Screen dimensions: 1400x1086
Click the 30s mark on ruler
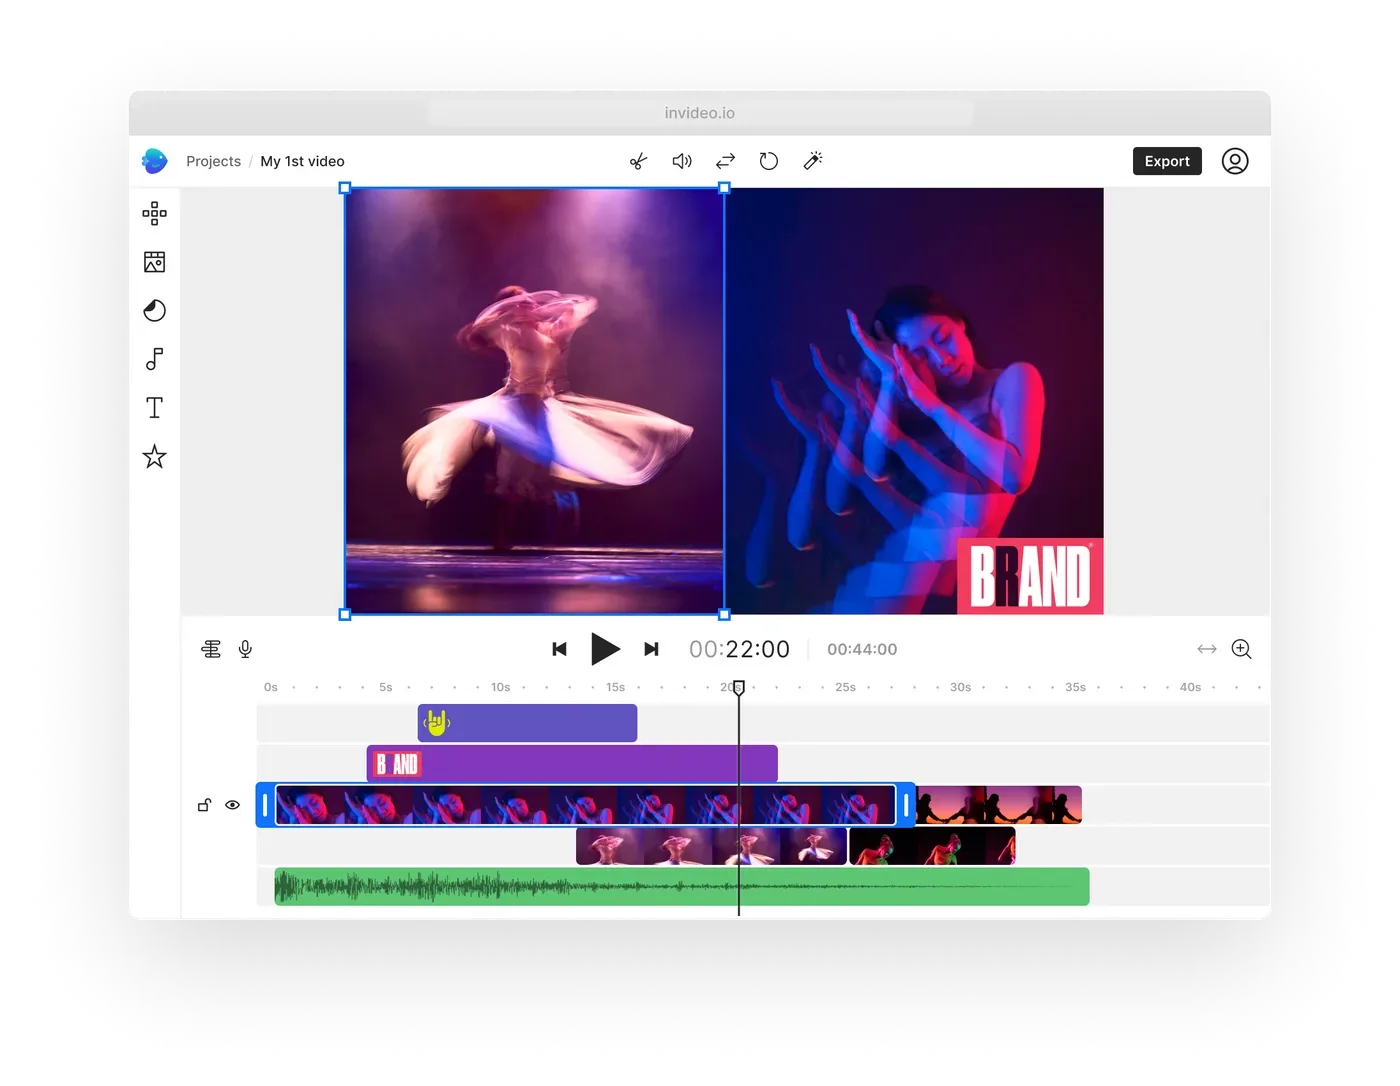point(960,688)
